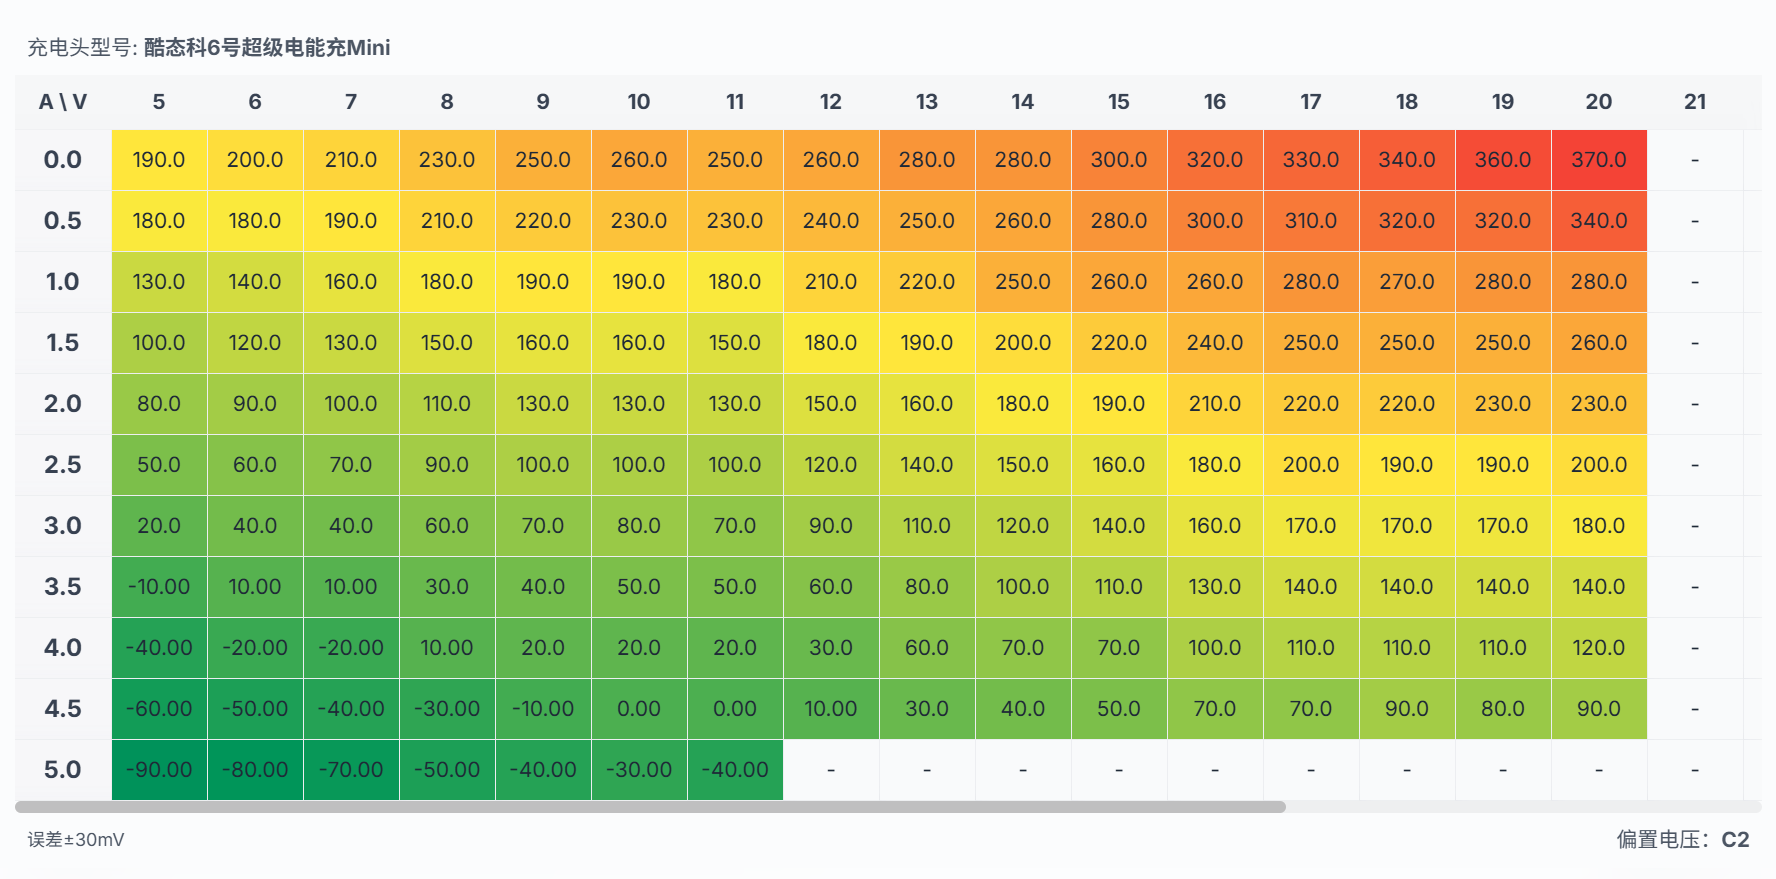Click the 190.0 cell at 0.0A 5V

pyautogui.click(x=159, y=160)
